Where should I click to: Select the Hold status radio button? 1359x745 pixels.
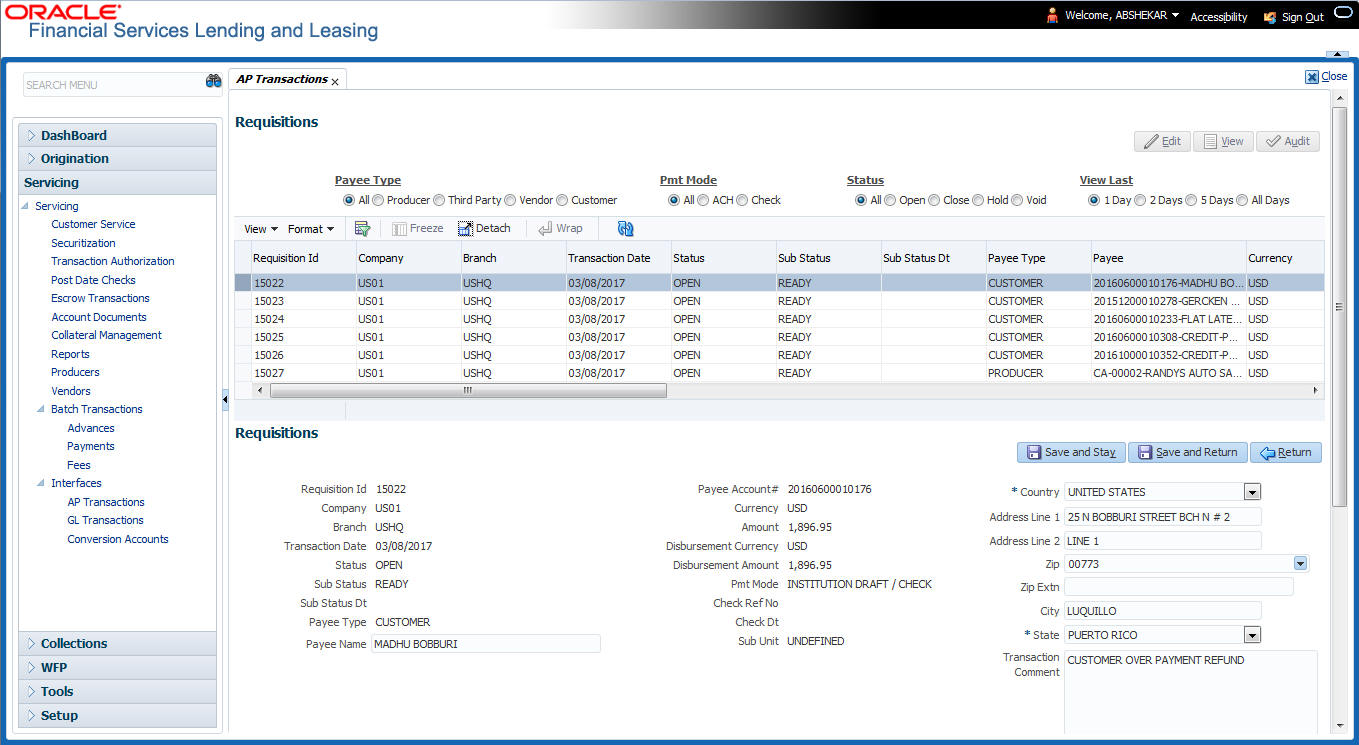978,200
